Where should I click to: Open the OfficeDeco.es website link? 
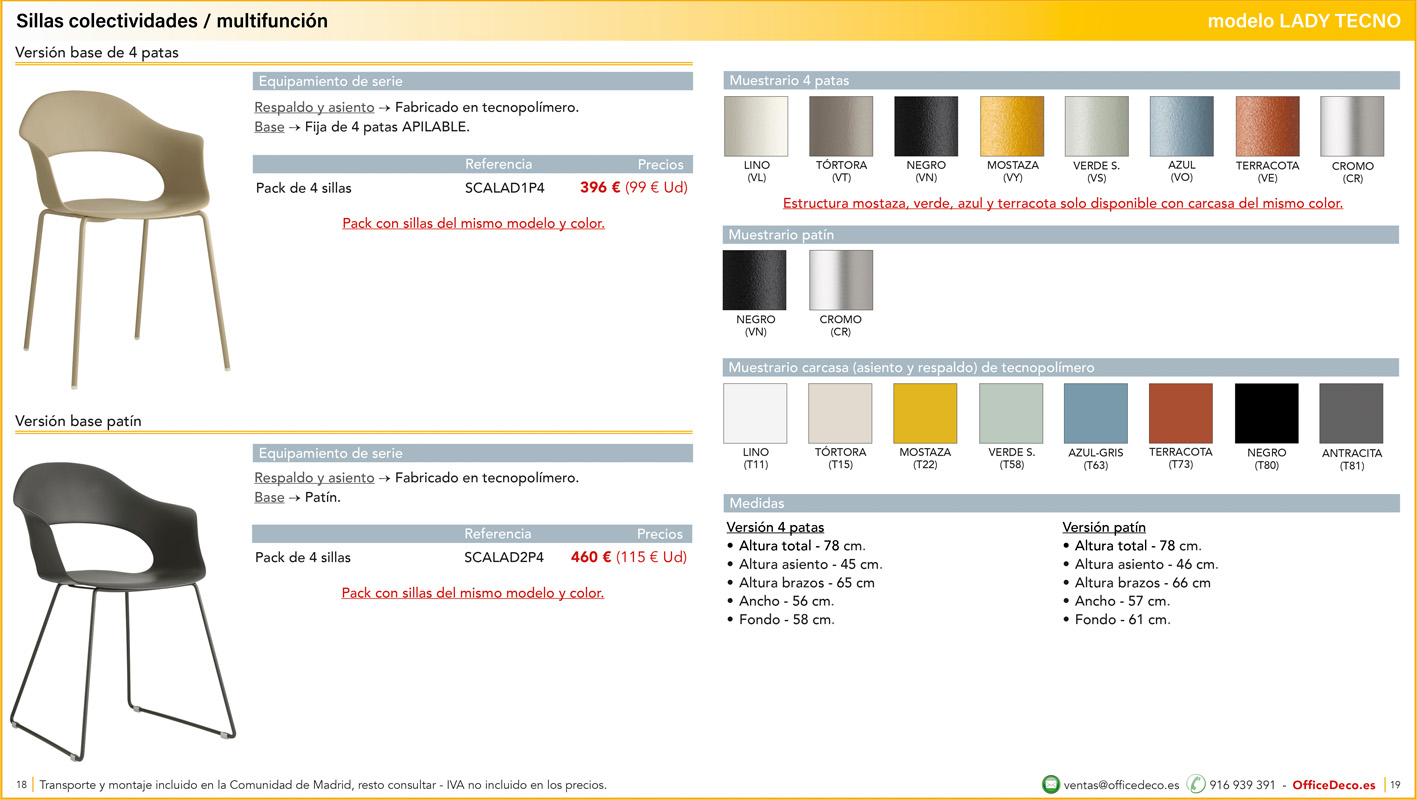(x=1333, y=785)
